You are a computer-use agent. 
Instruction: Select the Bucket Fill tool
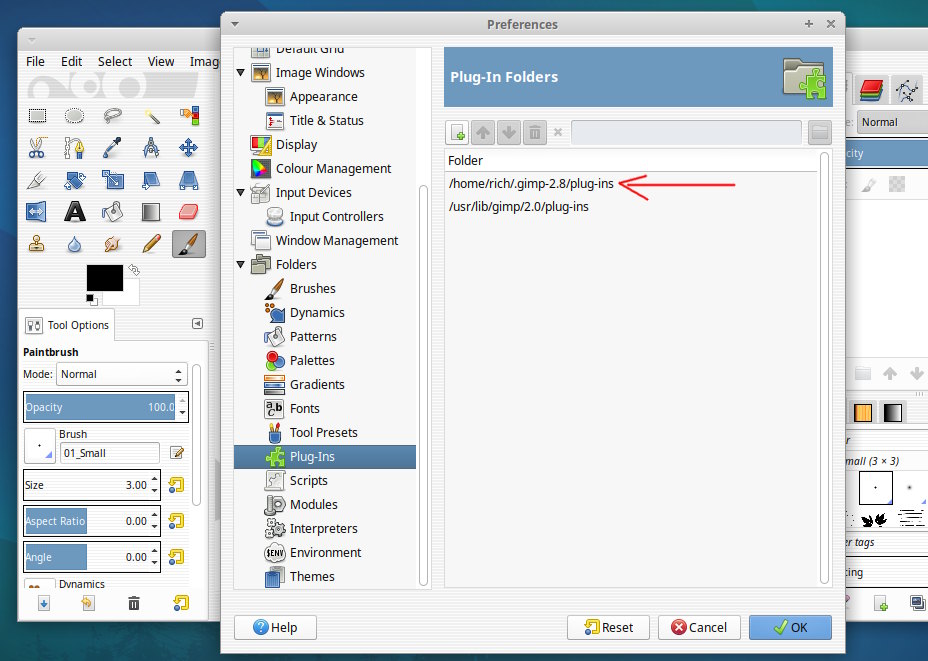pyautogui.click(x=112, y=211)
